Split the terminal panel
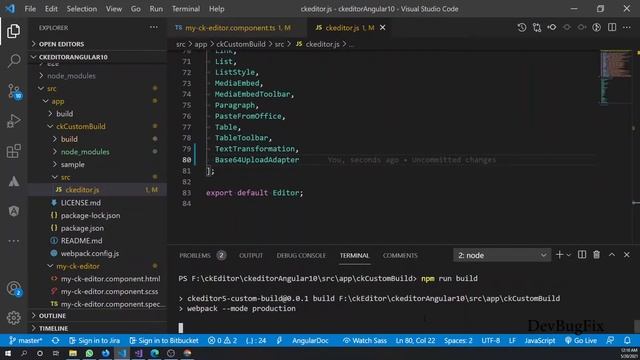This screenshot has width=640, height=360. (582, 255)
